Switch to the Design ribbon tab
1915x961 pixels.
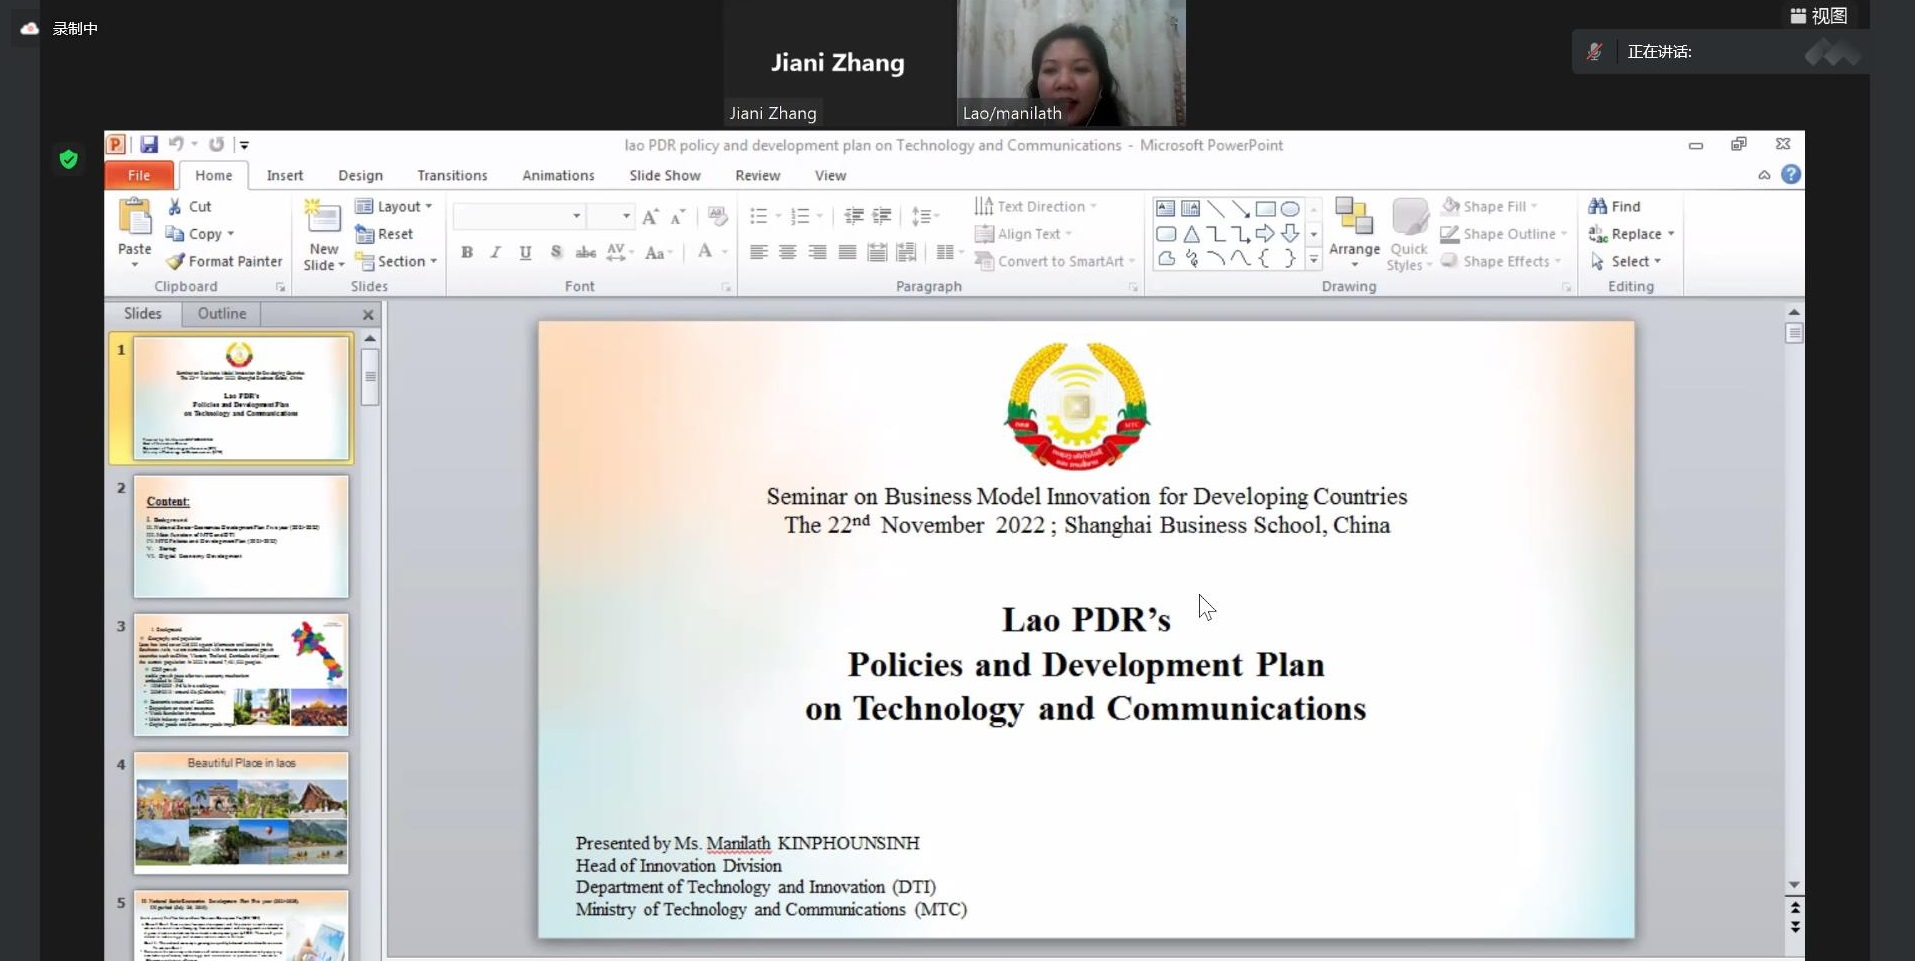point(360,175)
